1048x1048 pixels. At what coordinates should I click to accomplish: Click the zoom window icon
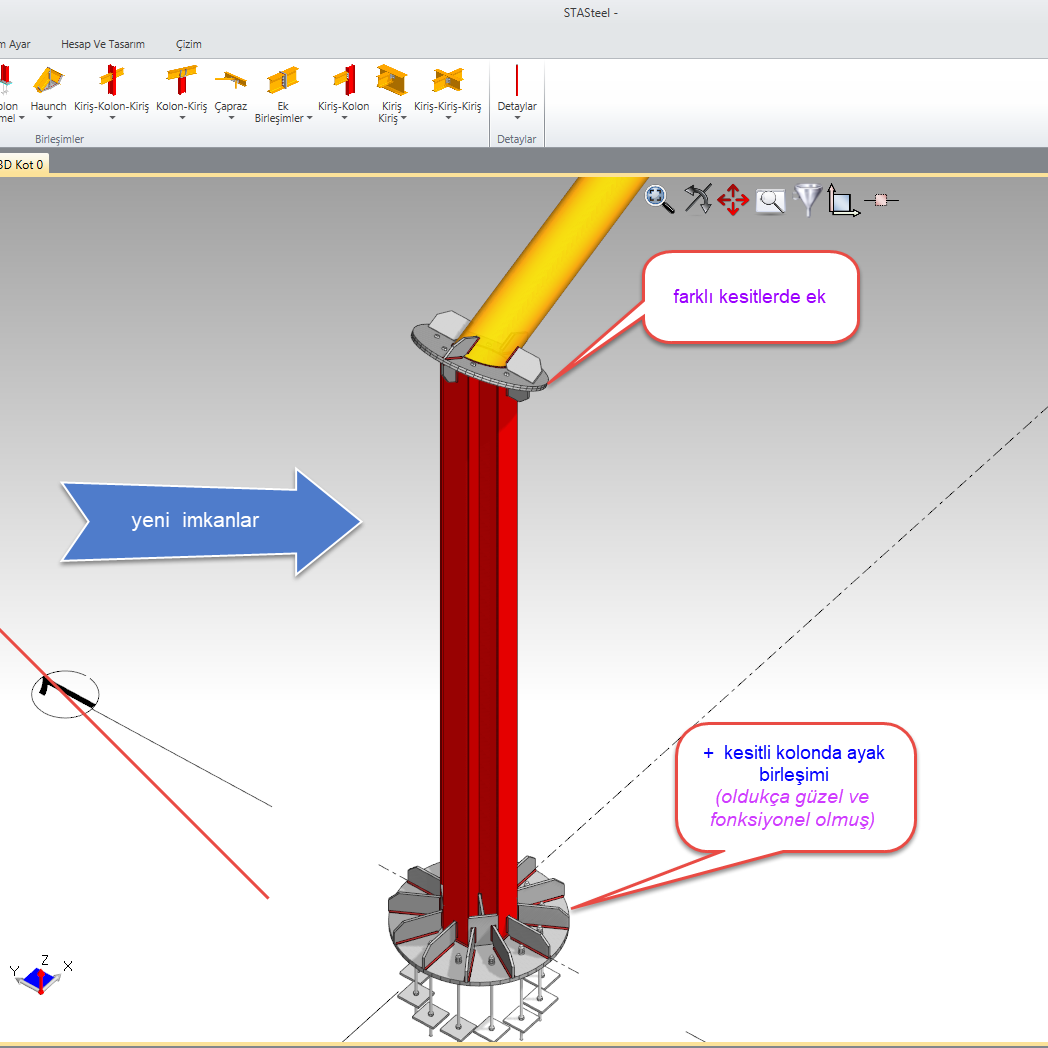point(770,200)
